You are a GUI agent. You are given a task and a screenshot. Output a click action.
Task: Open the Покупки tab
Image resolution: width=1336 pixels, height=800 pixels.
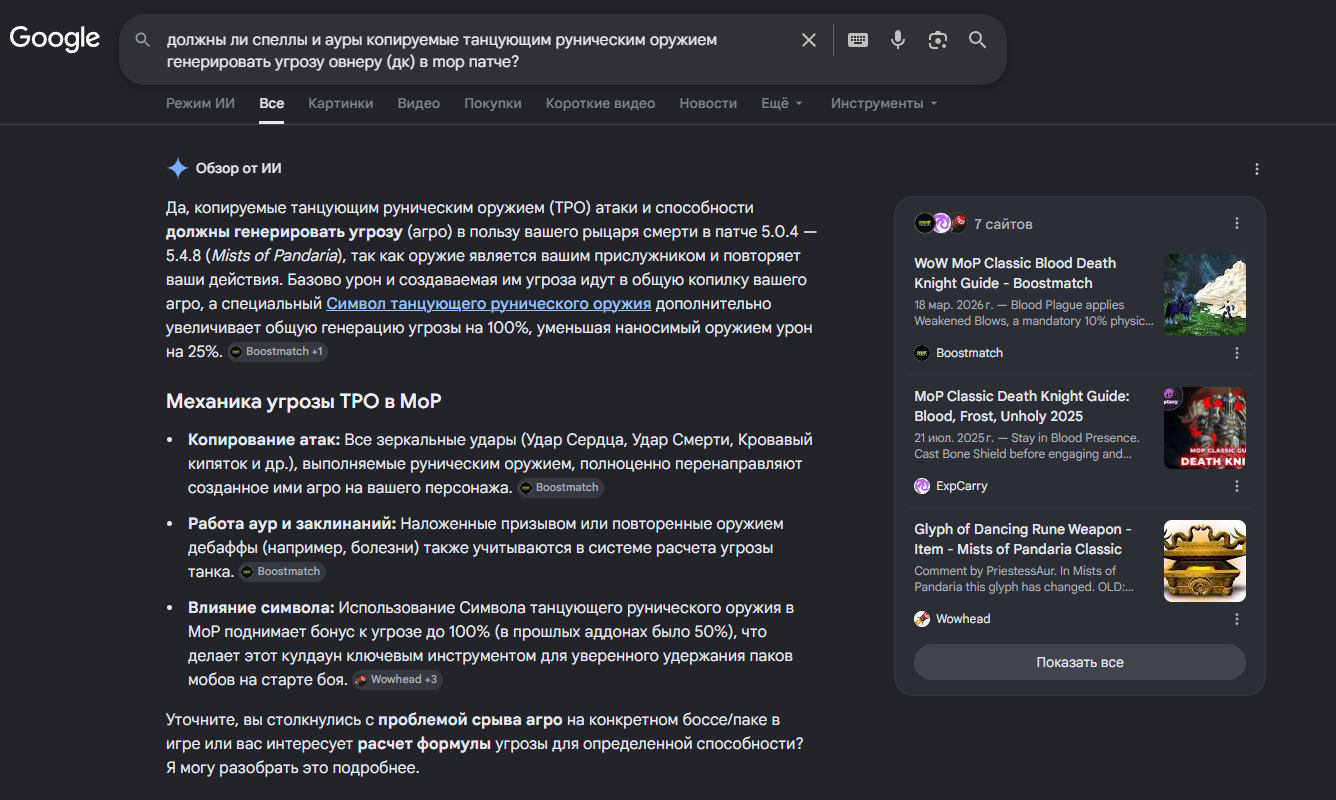click(493, 103)
